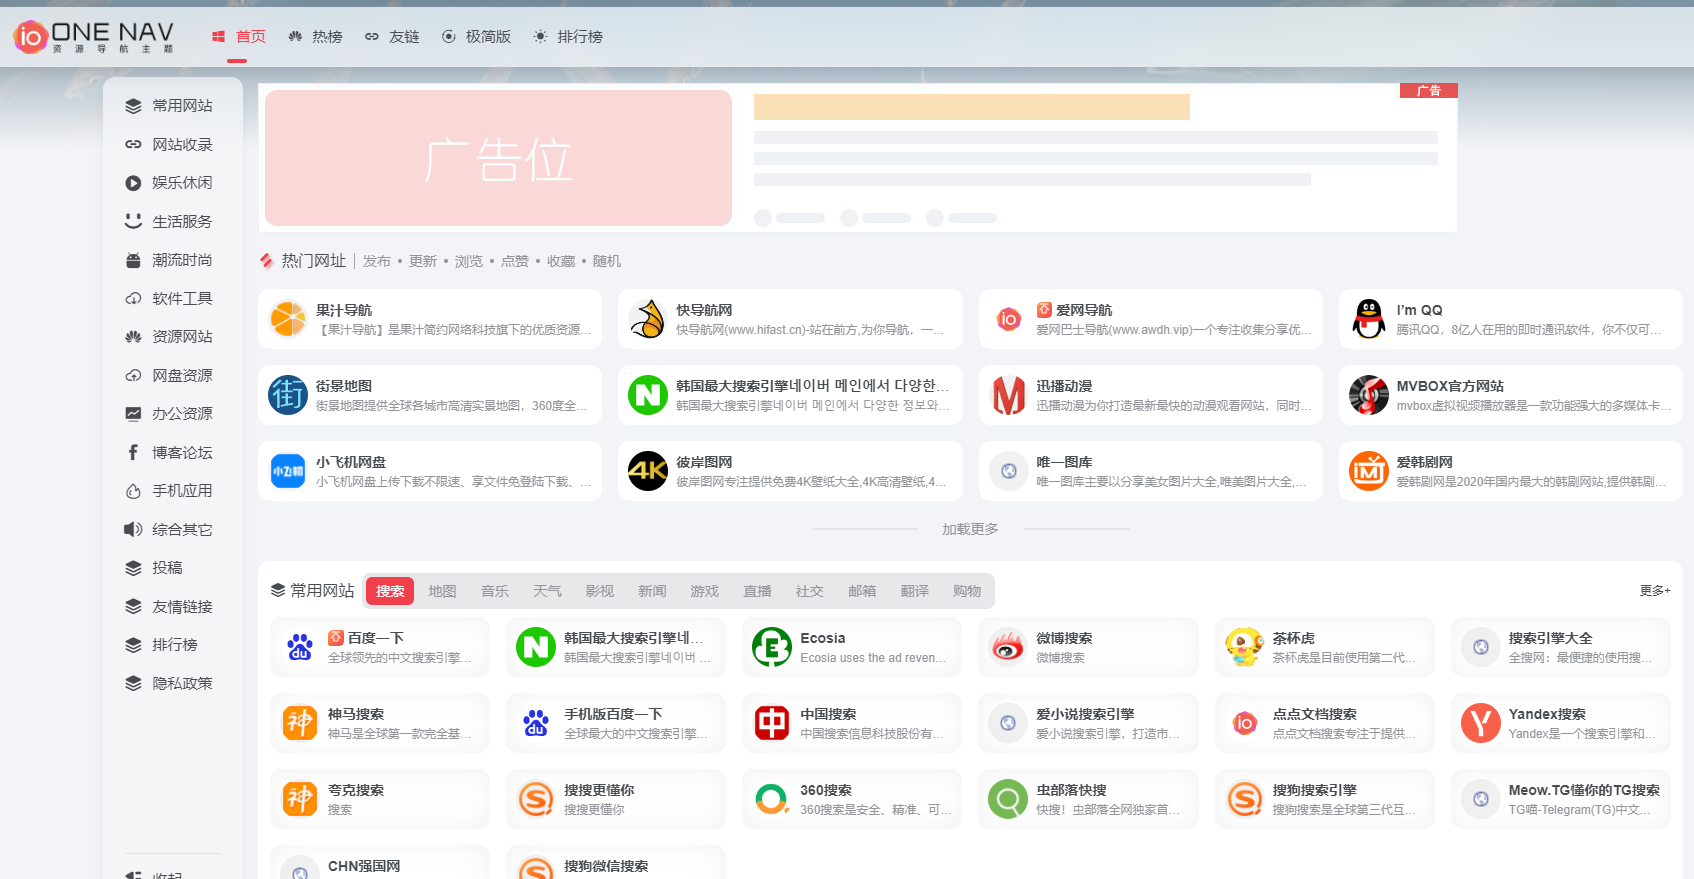
Task: Open the Ecosia green icon
Action: (x=771, y=647)
